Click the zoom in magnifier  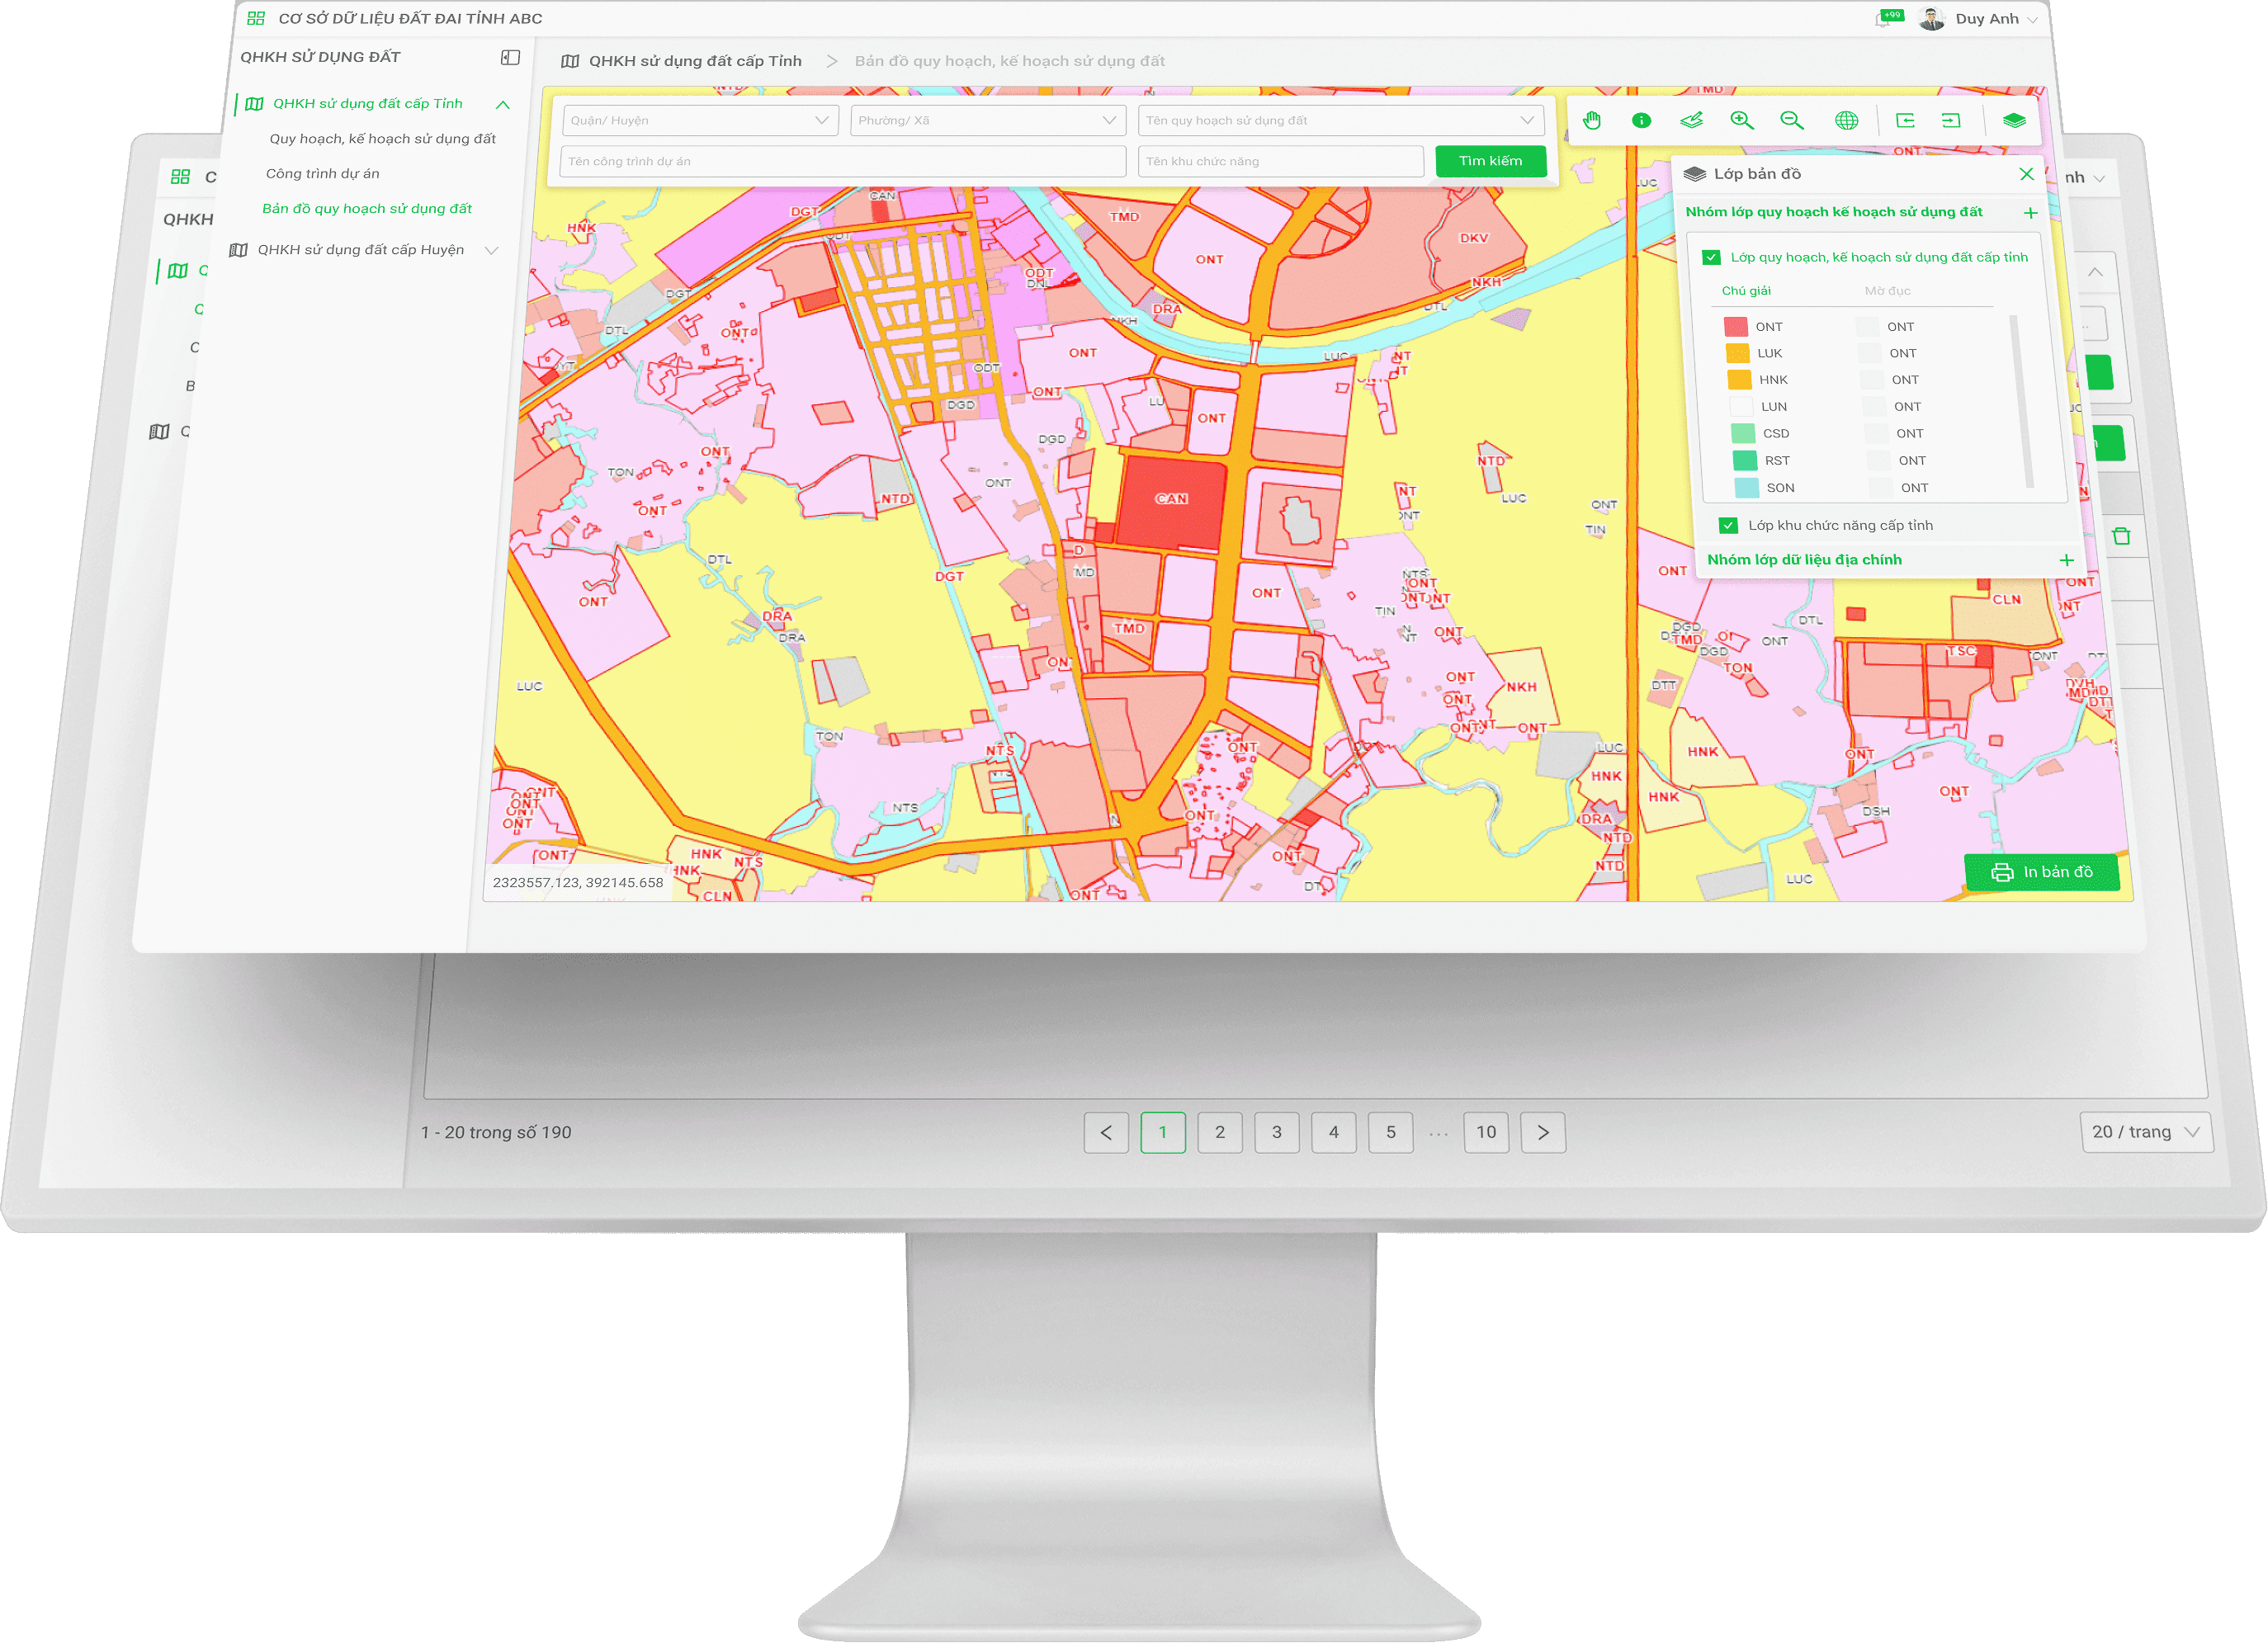pyautogui.click(x=1741, y=121)
